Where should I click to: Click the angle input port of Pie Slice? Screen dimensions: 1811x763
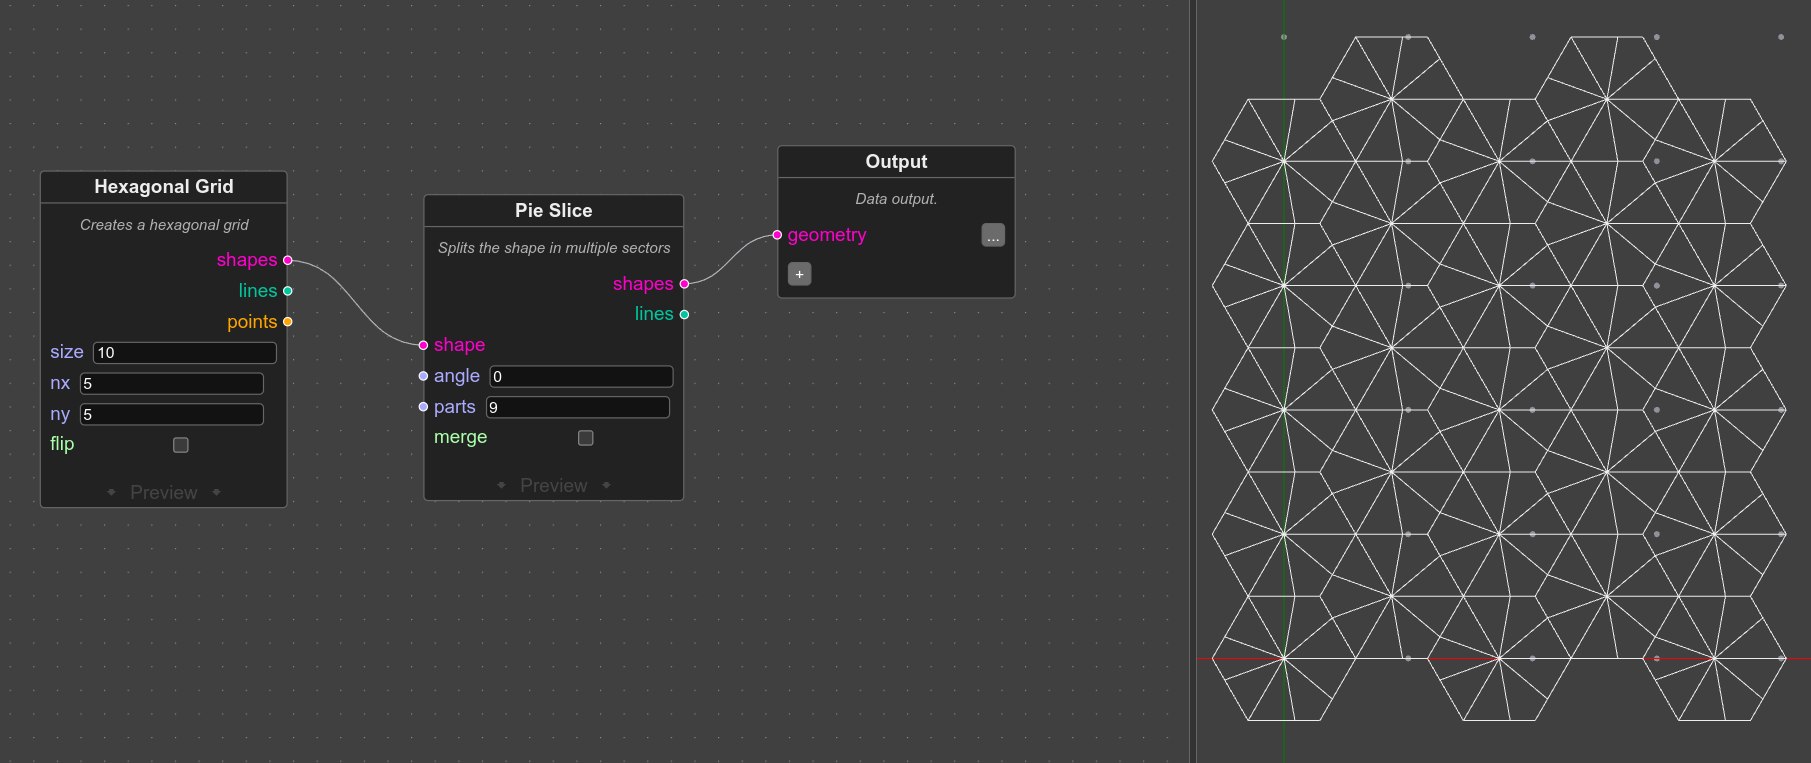click(x=424, y=376)
